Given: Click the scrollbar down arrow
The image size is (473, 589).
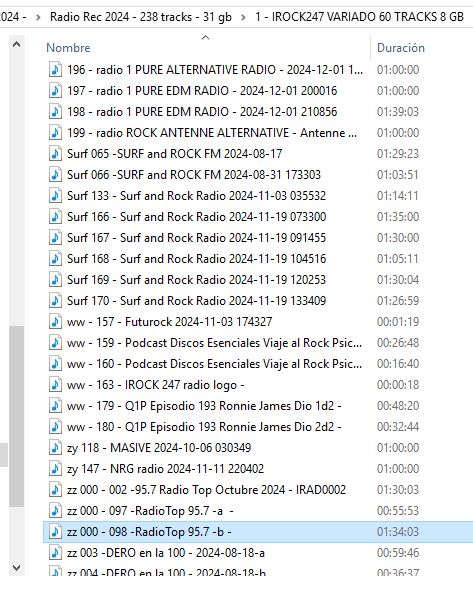Looking at the screenshot, I should point(16,568).
